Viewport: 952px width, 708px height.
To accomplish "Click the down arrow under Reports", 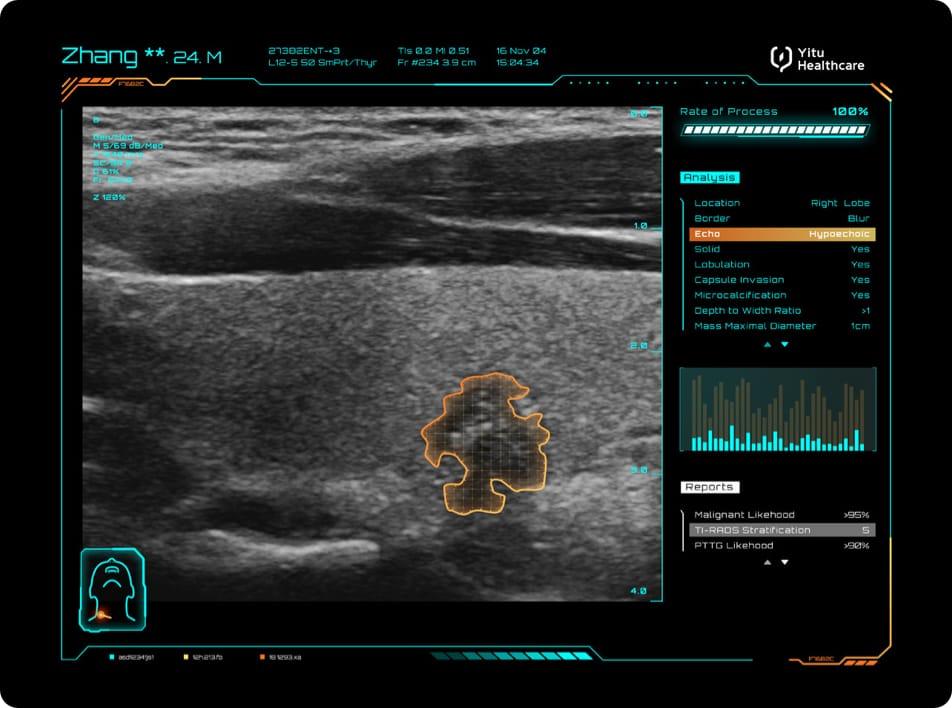I will (x=785, y=562).
